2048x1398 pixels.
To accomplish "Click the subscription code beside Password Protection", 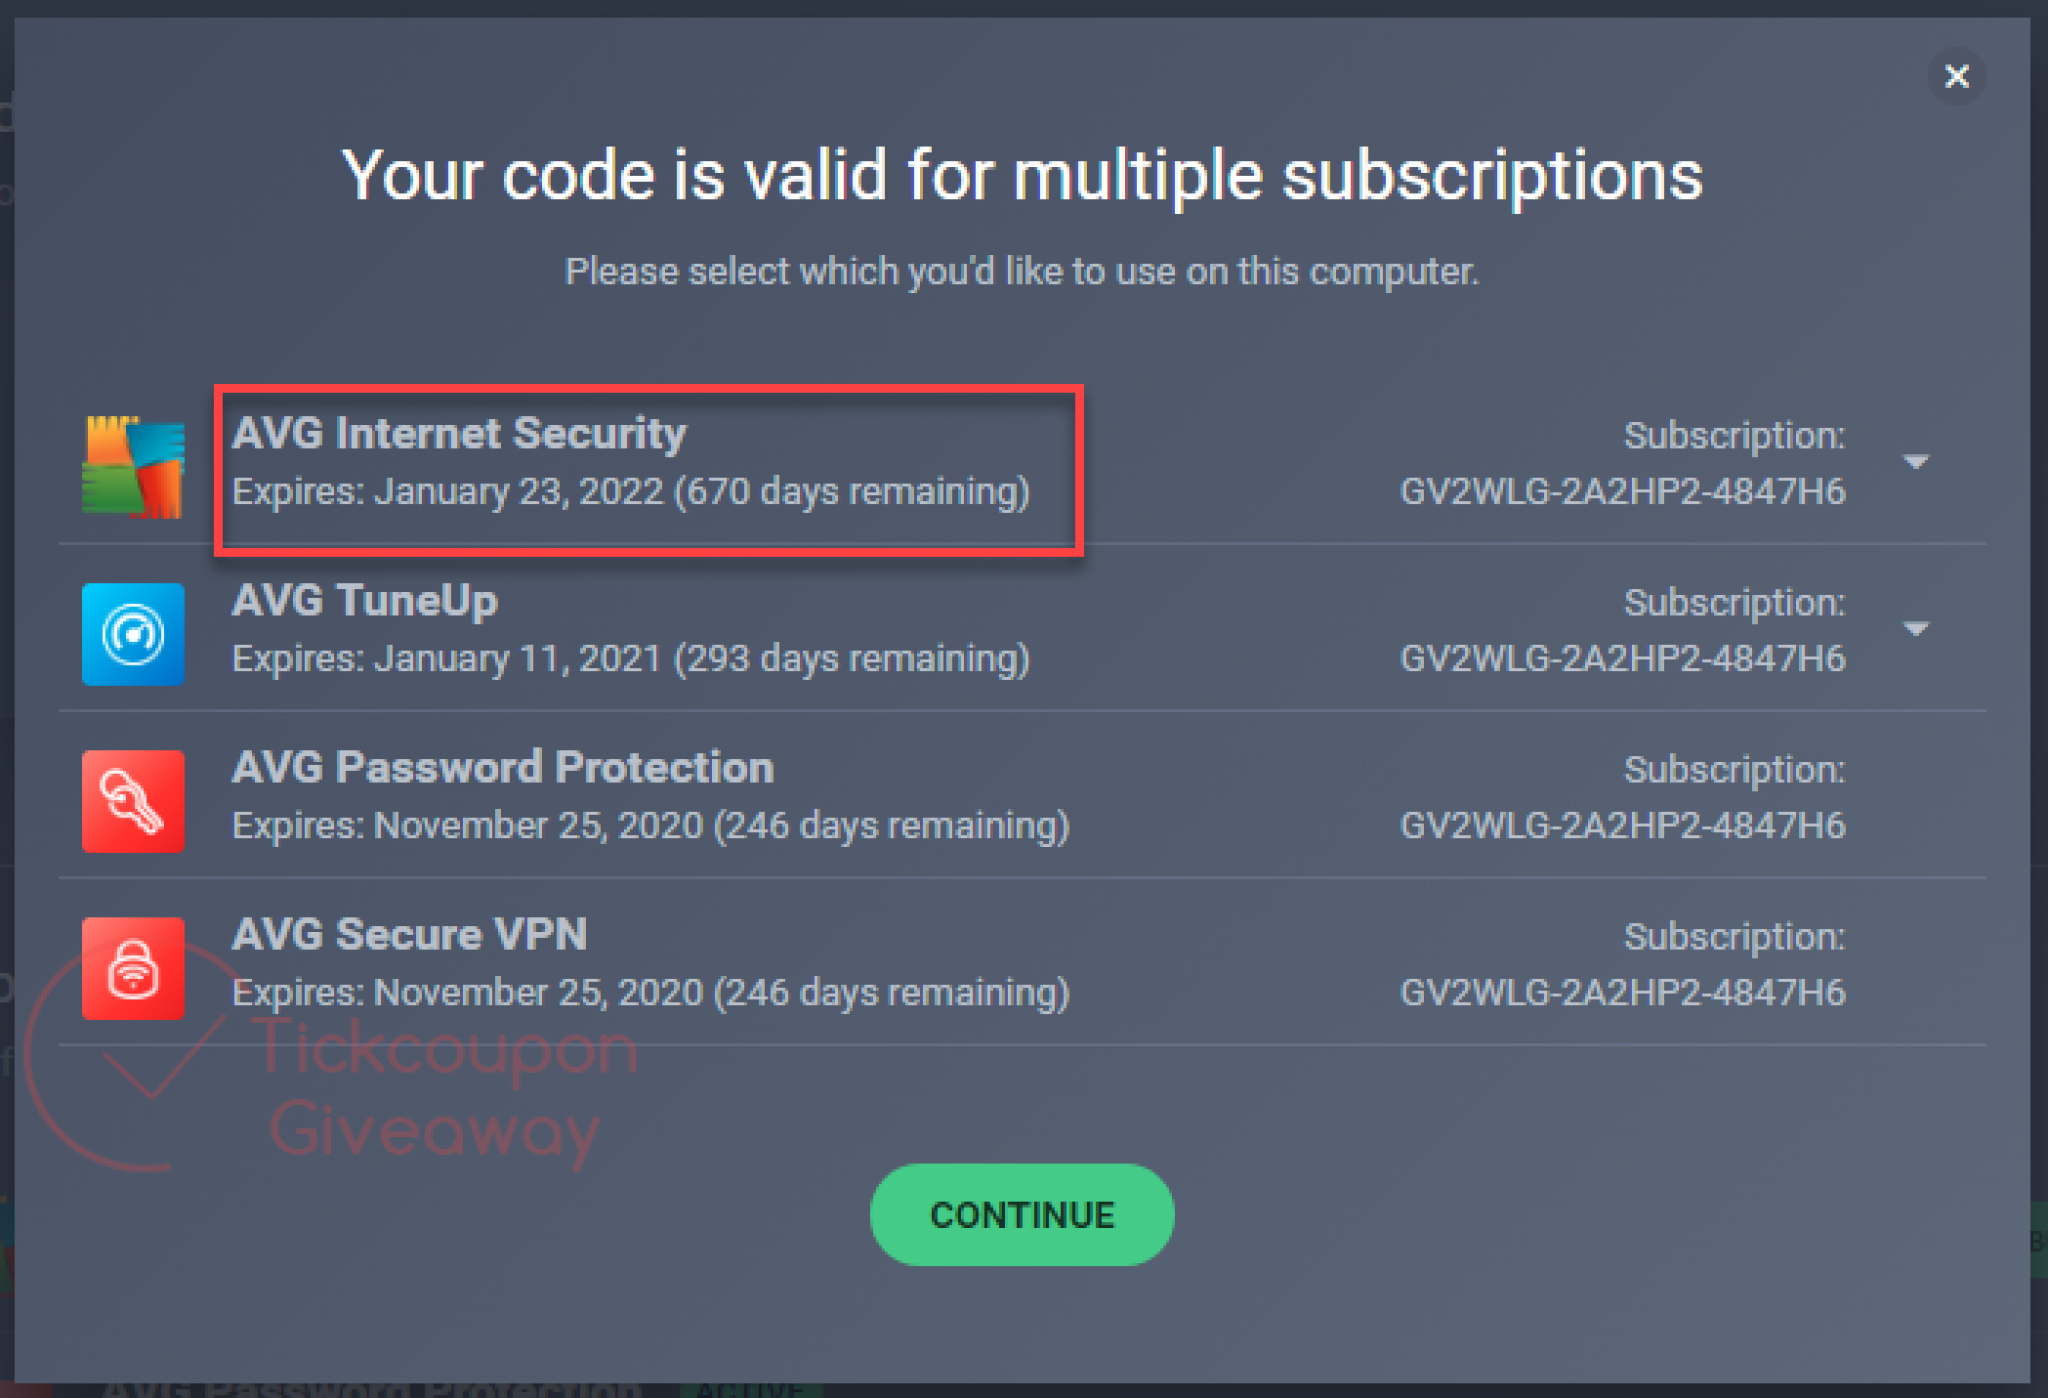I will pyautogui.click(x=1622, y=826).
